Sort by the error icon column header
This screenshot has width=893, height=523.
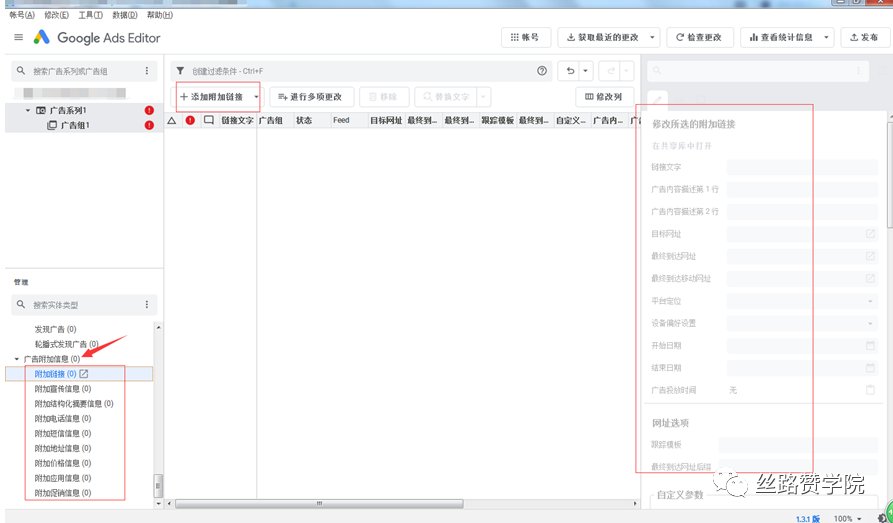pyautogui.click(x=190, y=120)
